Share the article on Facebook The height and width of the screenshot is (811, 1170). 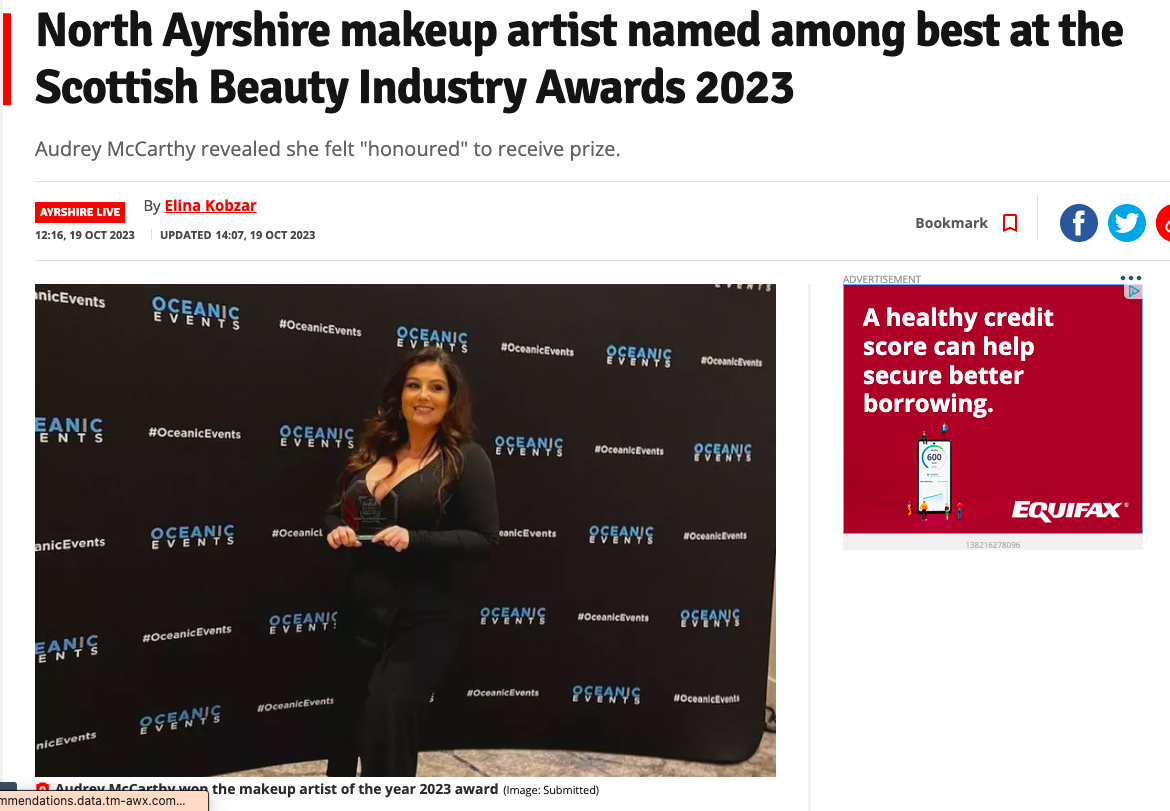coord(1078,223)
